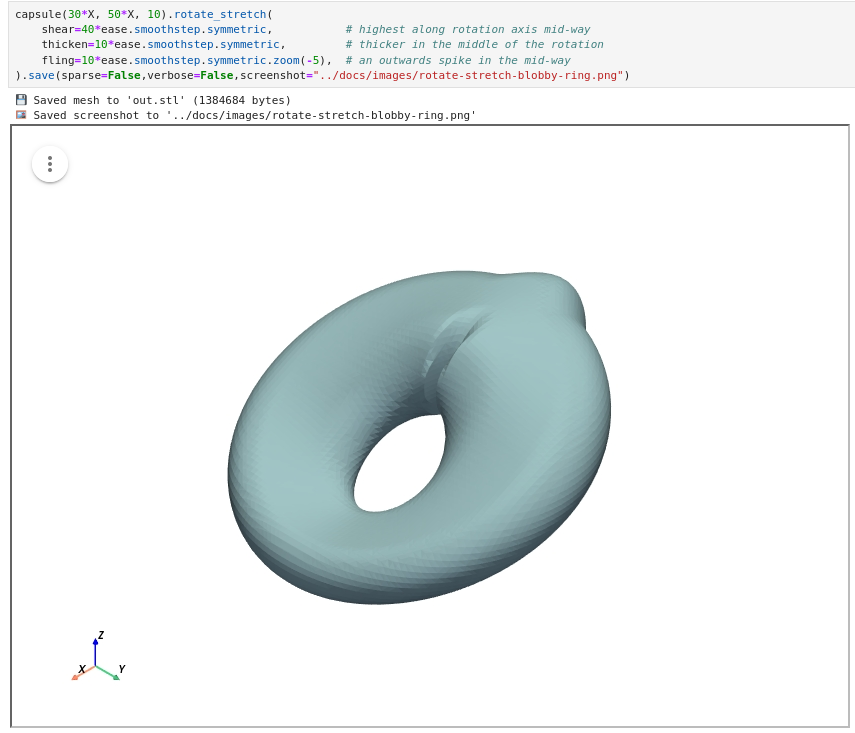The height and width of the screenshot is (733, 855).
Task: Click 'save' method in the last code line
Action: 41,75
